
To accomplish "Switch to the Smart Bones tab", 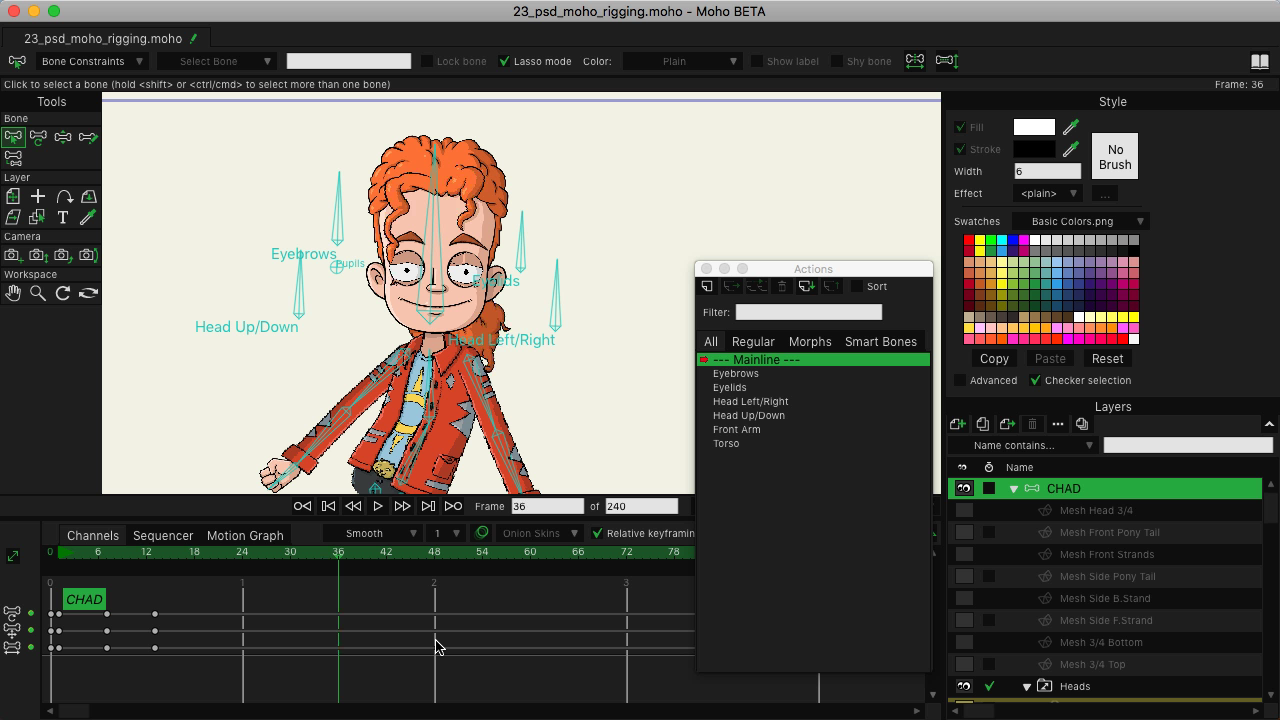I will [881, 342].
